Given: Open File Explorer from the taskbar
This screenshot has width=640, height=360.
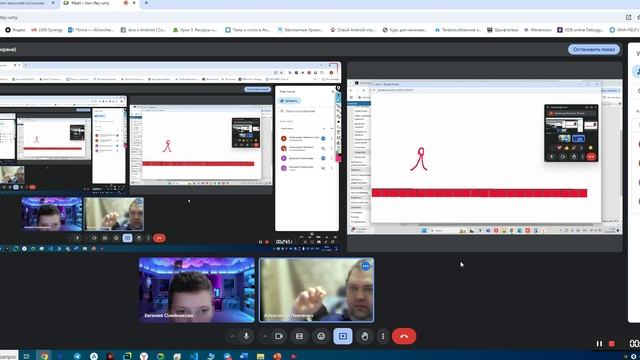Looking at the screenshot, I should pos(260,356).
